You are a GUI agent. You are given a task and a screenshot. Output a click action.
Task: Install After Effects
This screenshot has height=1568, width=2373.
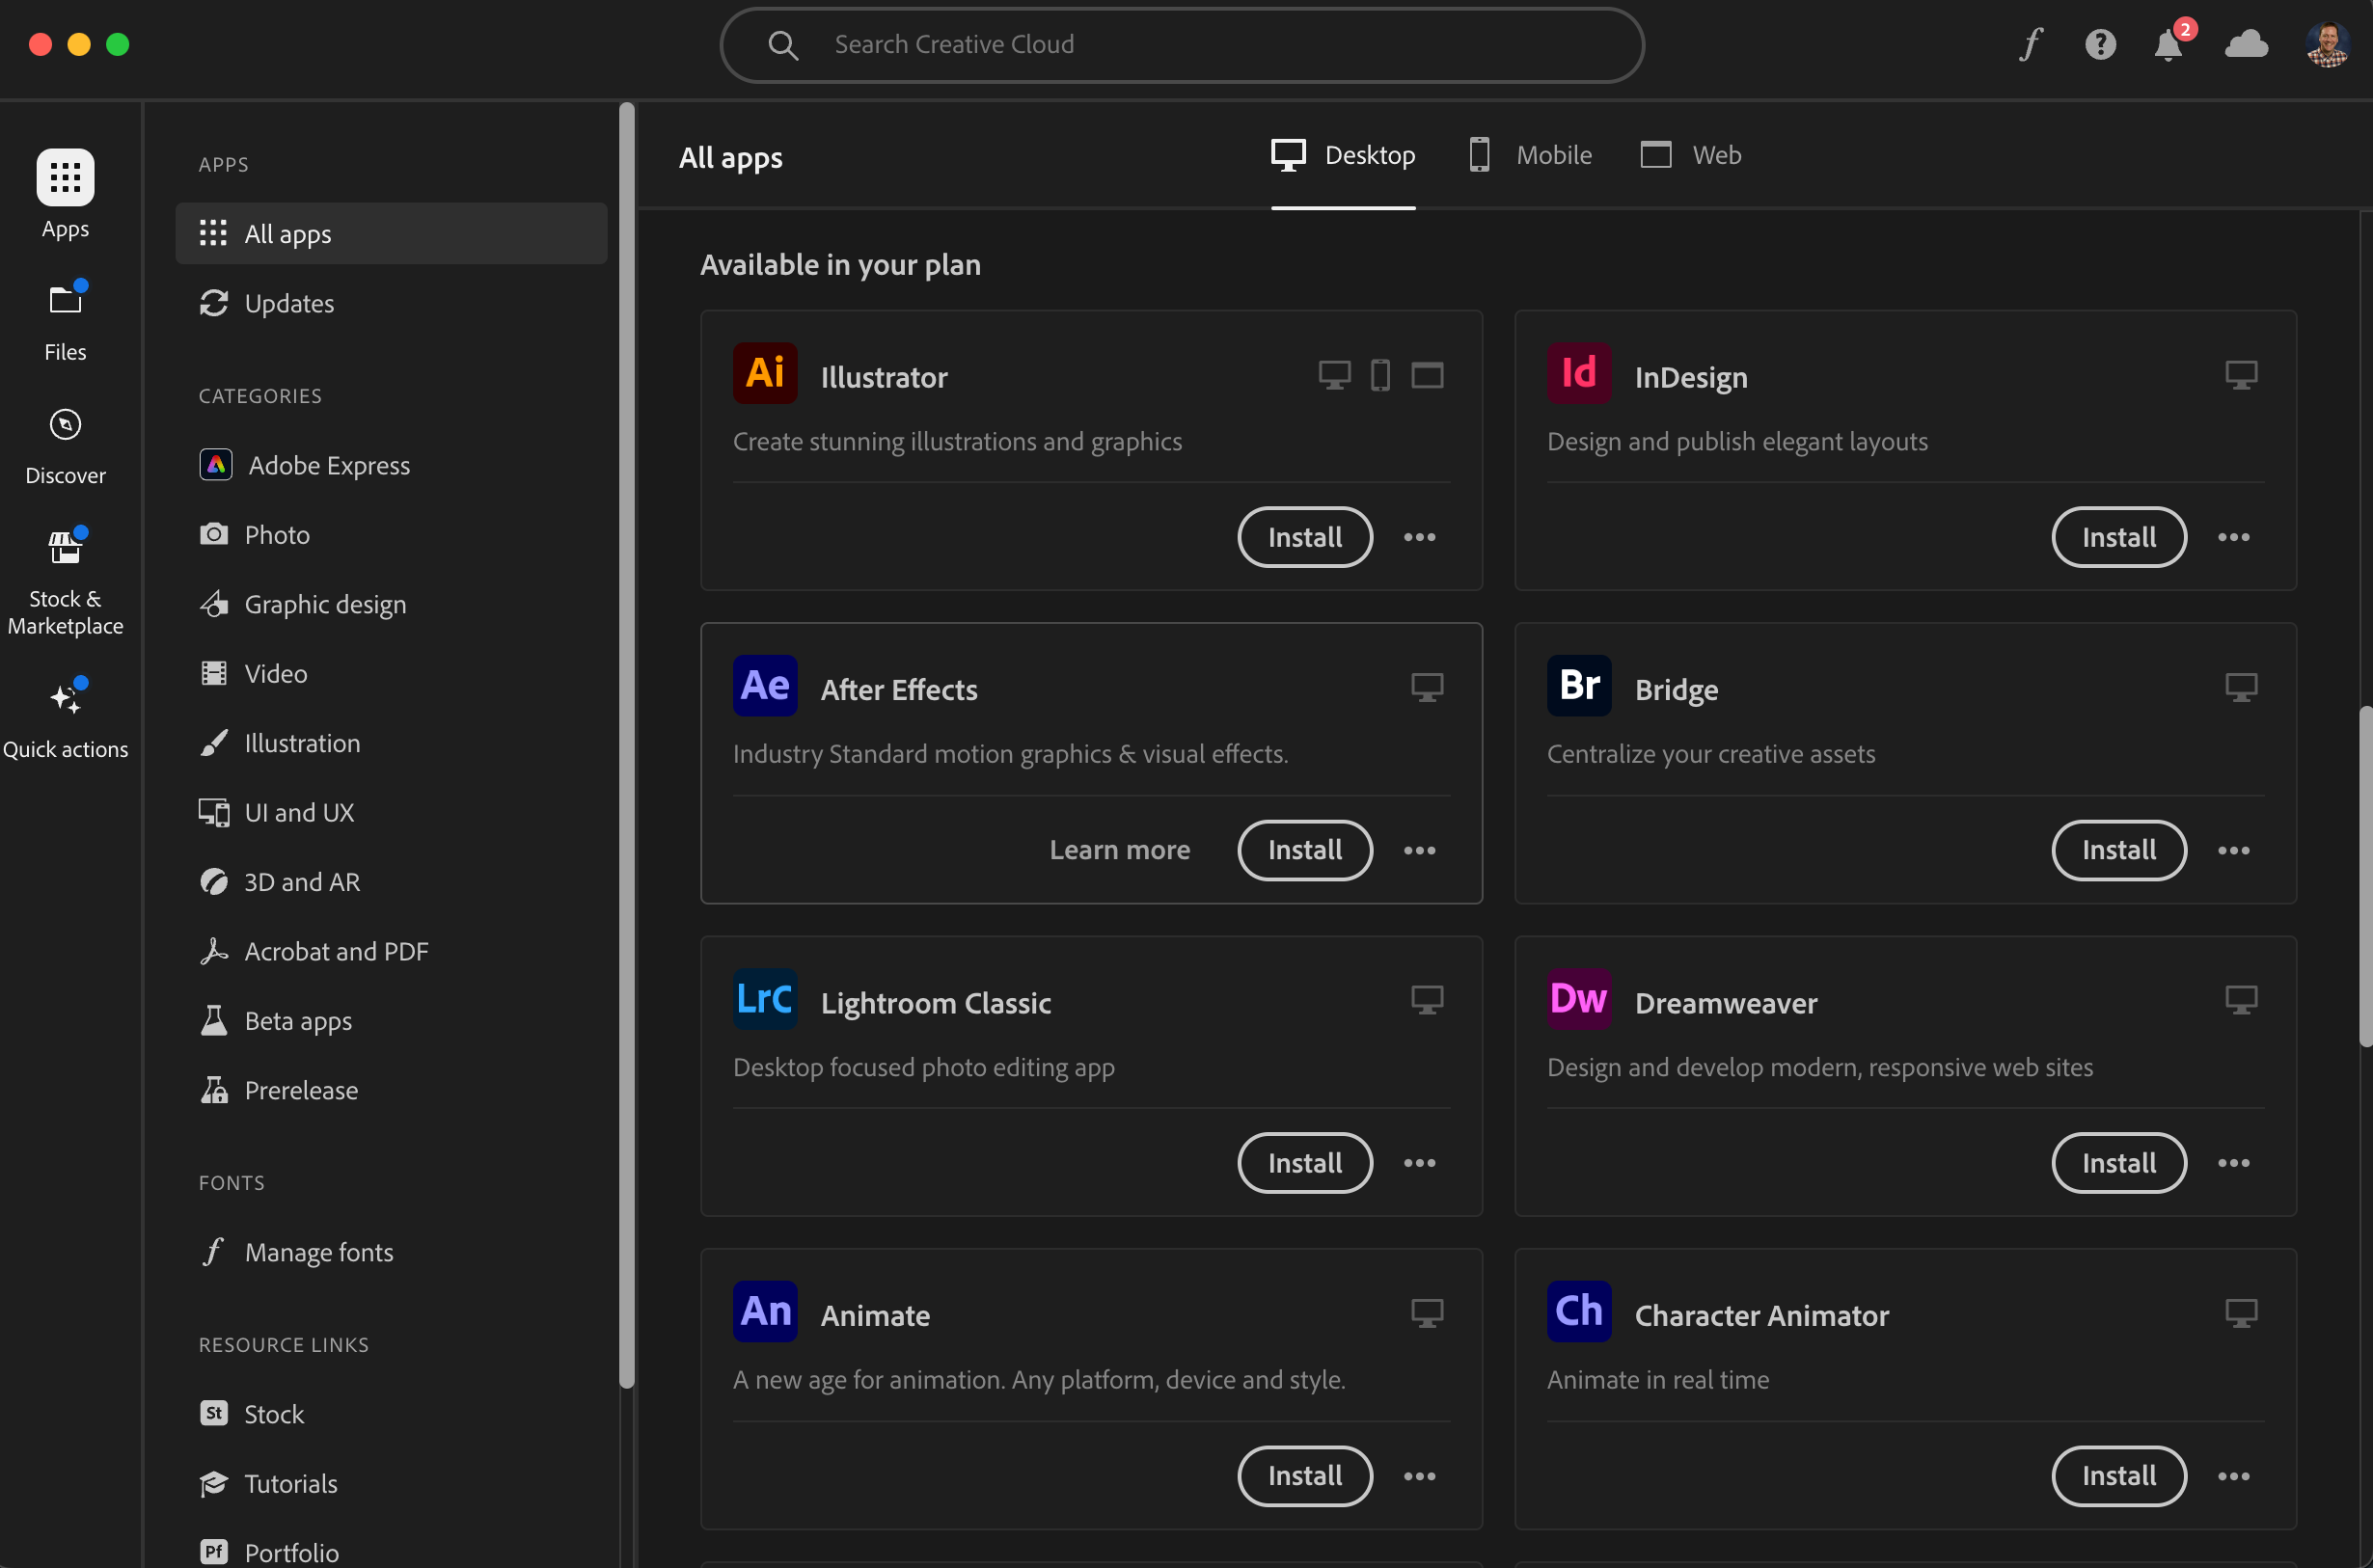coord(1304,851)
